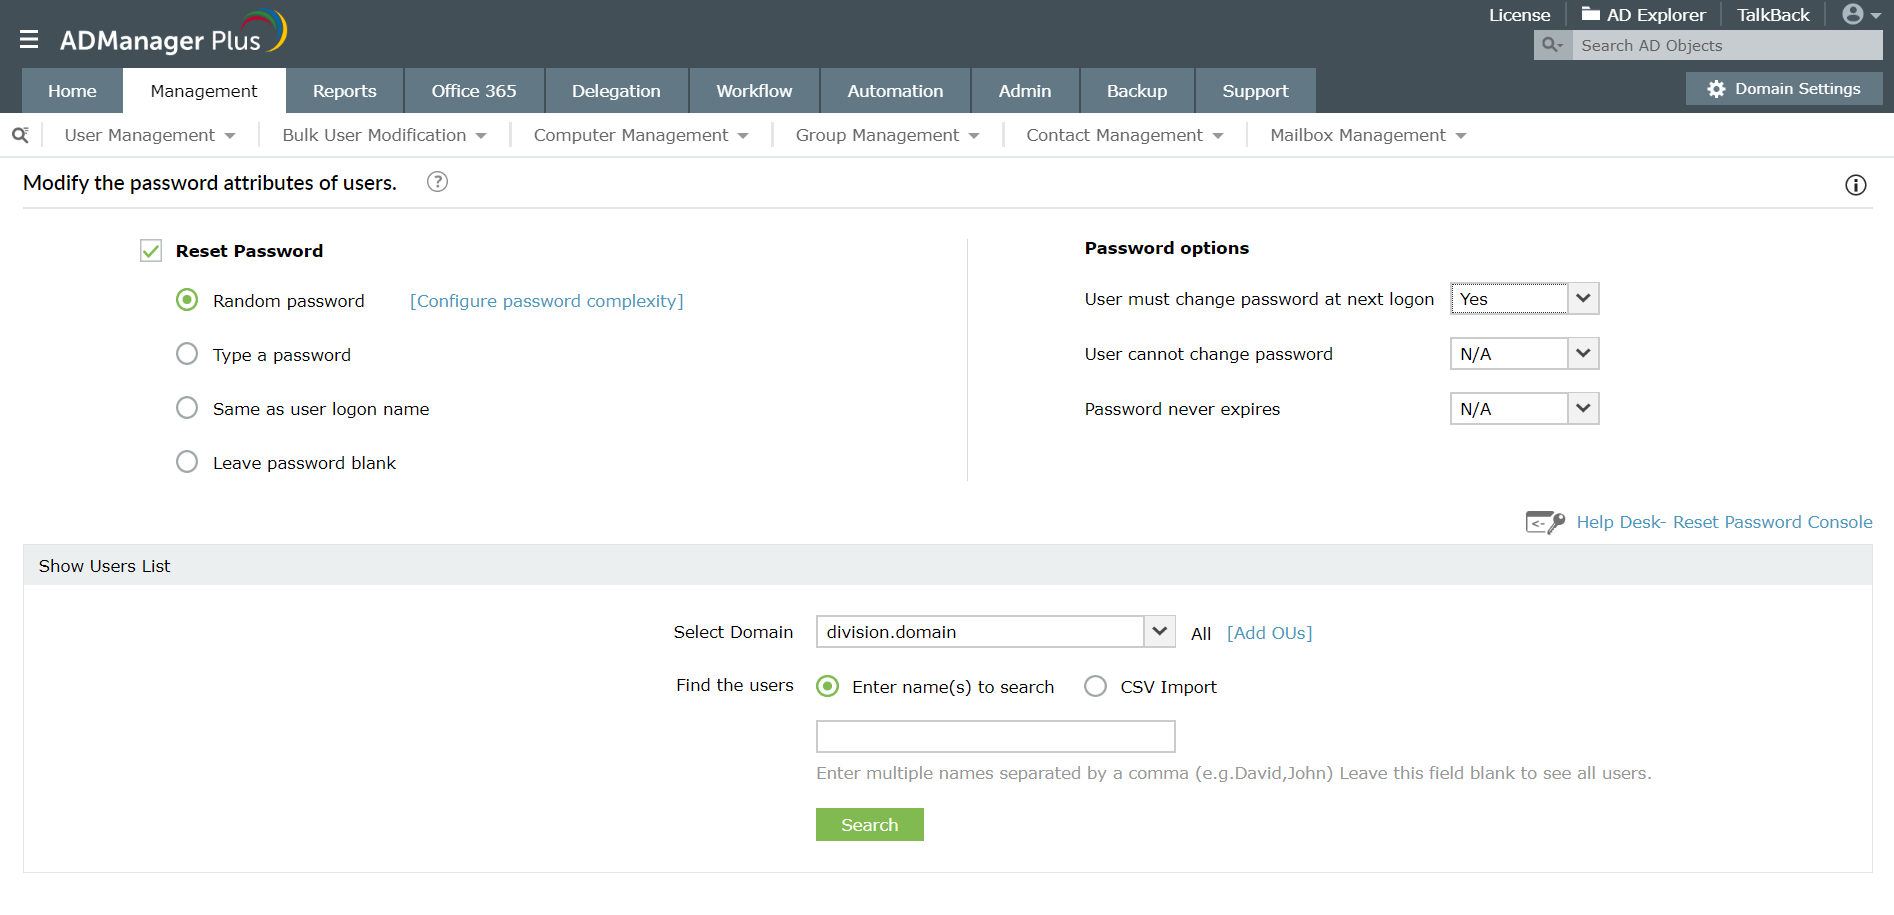Viewport: 1894px width, 915px height.
Task: Click the Domain Settings gear icon
Action: pos(1716,89)
